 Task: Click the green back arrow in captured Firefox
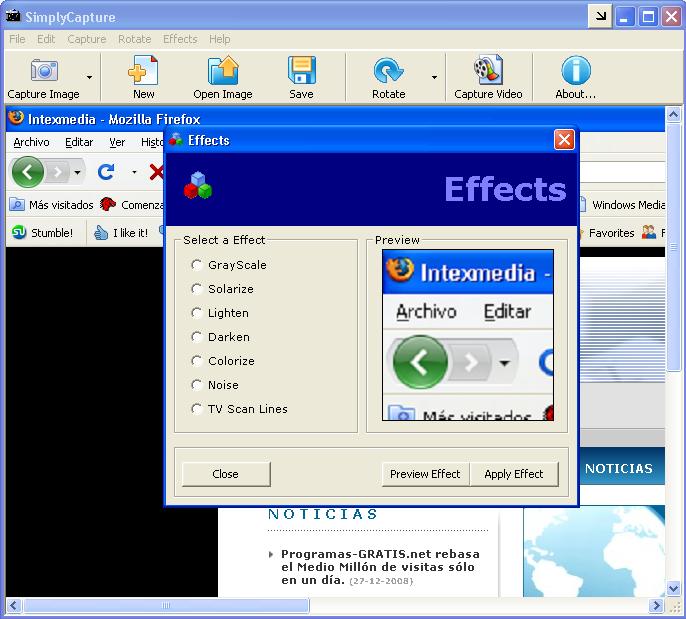(x=28, y=172)
